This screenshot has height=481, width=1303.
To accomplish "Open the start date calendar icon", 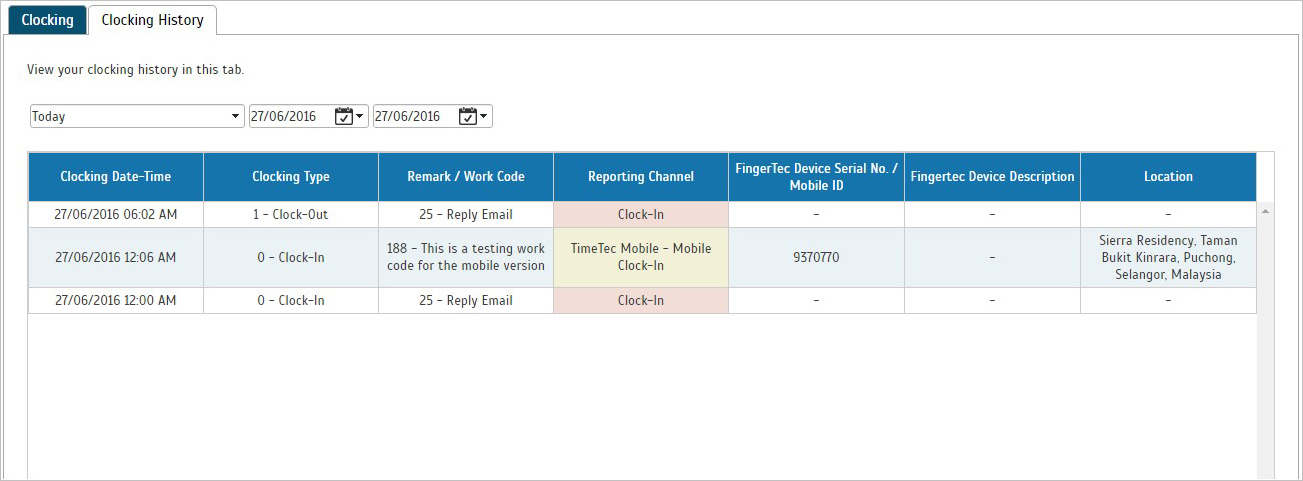I will tap(343, 116).
